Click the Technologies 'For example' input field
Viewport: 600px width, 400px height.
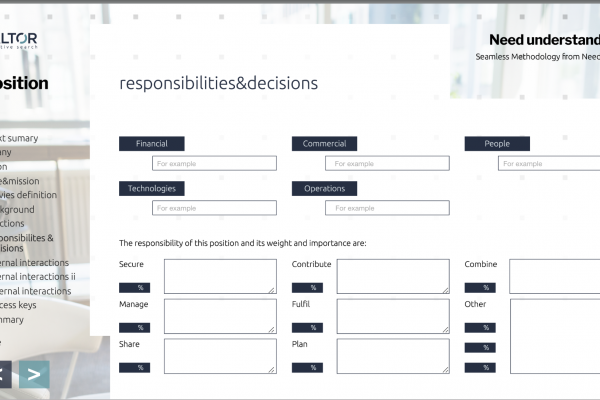[x=214, y=208]
